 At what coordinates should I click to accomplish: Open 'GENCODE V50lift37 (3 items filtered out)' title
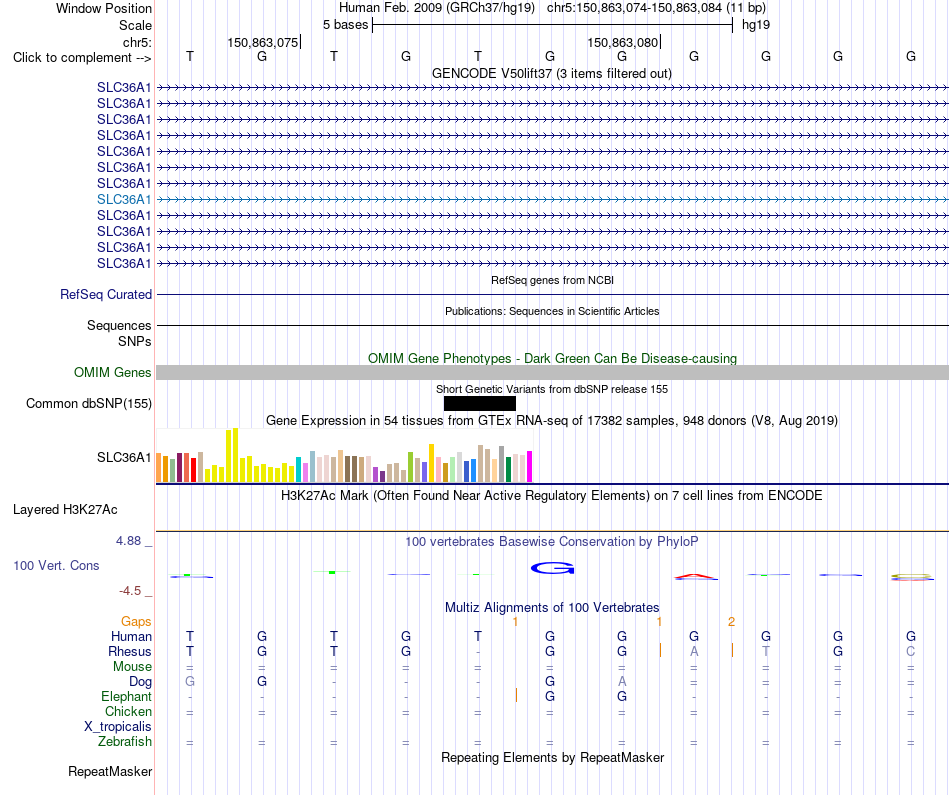tap(551, 73)
